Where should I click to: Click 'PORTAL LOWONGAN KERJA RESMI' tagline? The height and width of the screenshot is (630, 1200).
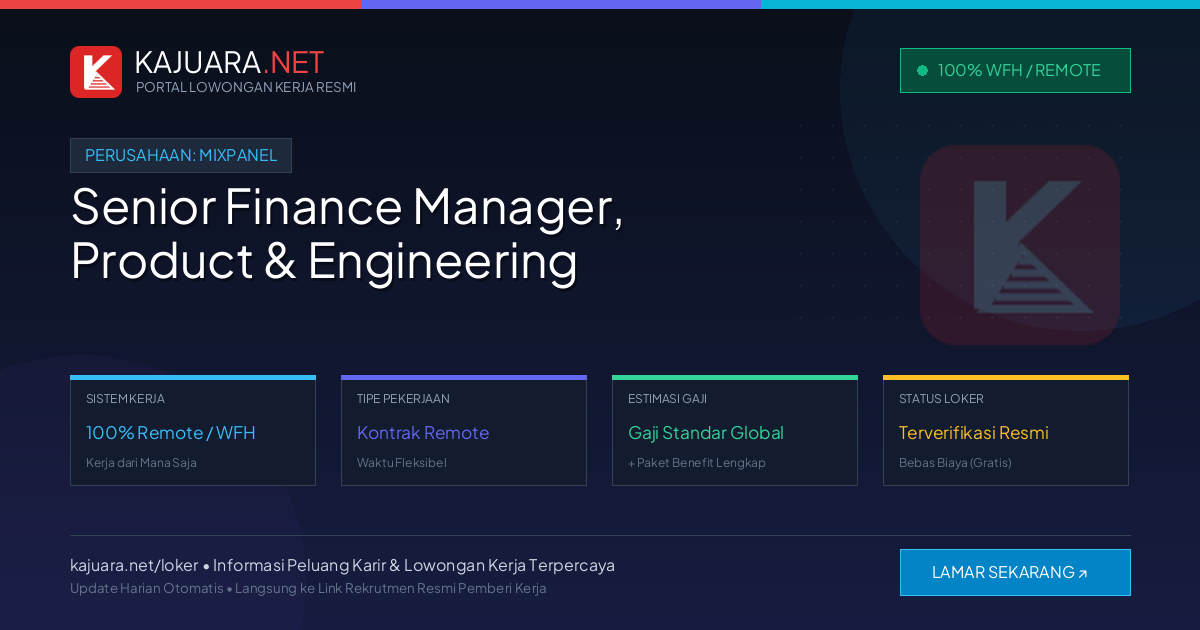click(x=246, y=87)
